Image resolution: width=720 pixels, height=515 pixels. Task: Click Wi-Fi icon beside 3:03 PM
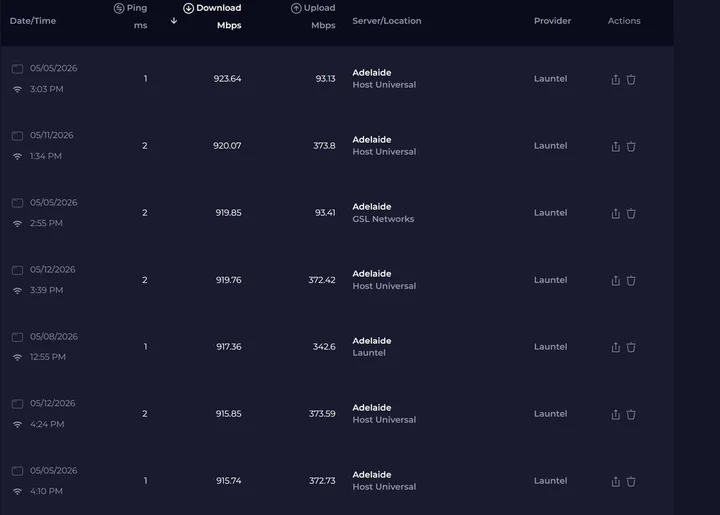coord(17,90)
